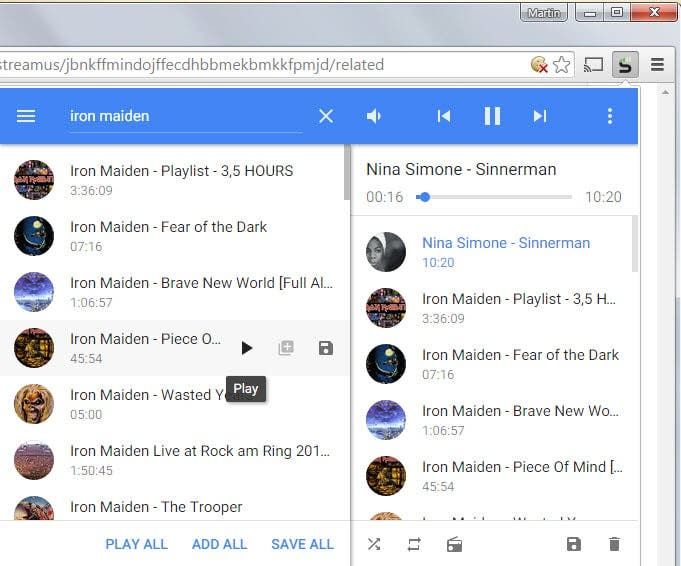Viewport: 681px width, 566px height.
Task: Select Iron Maiden - Brave New World search result
Action: 174,292
